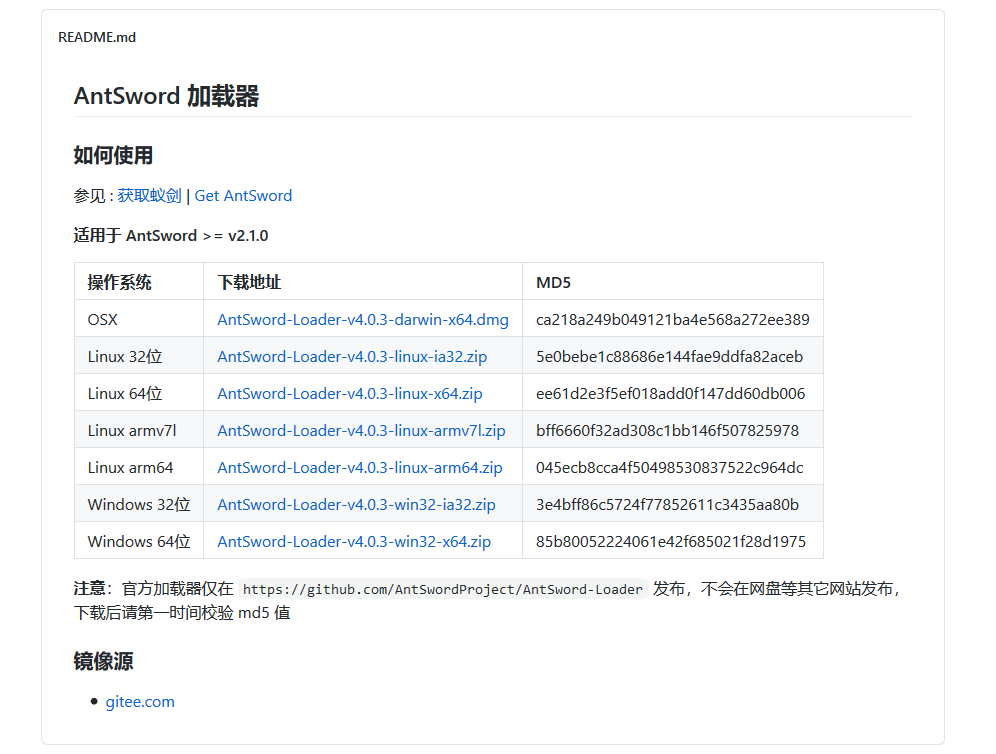Click MD5 hash 045ecb8cca4f50498530837522c964dc
This screenshot has height=754, width=996.
point(670,468)
